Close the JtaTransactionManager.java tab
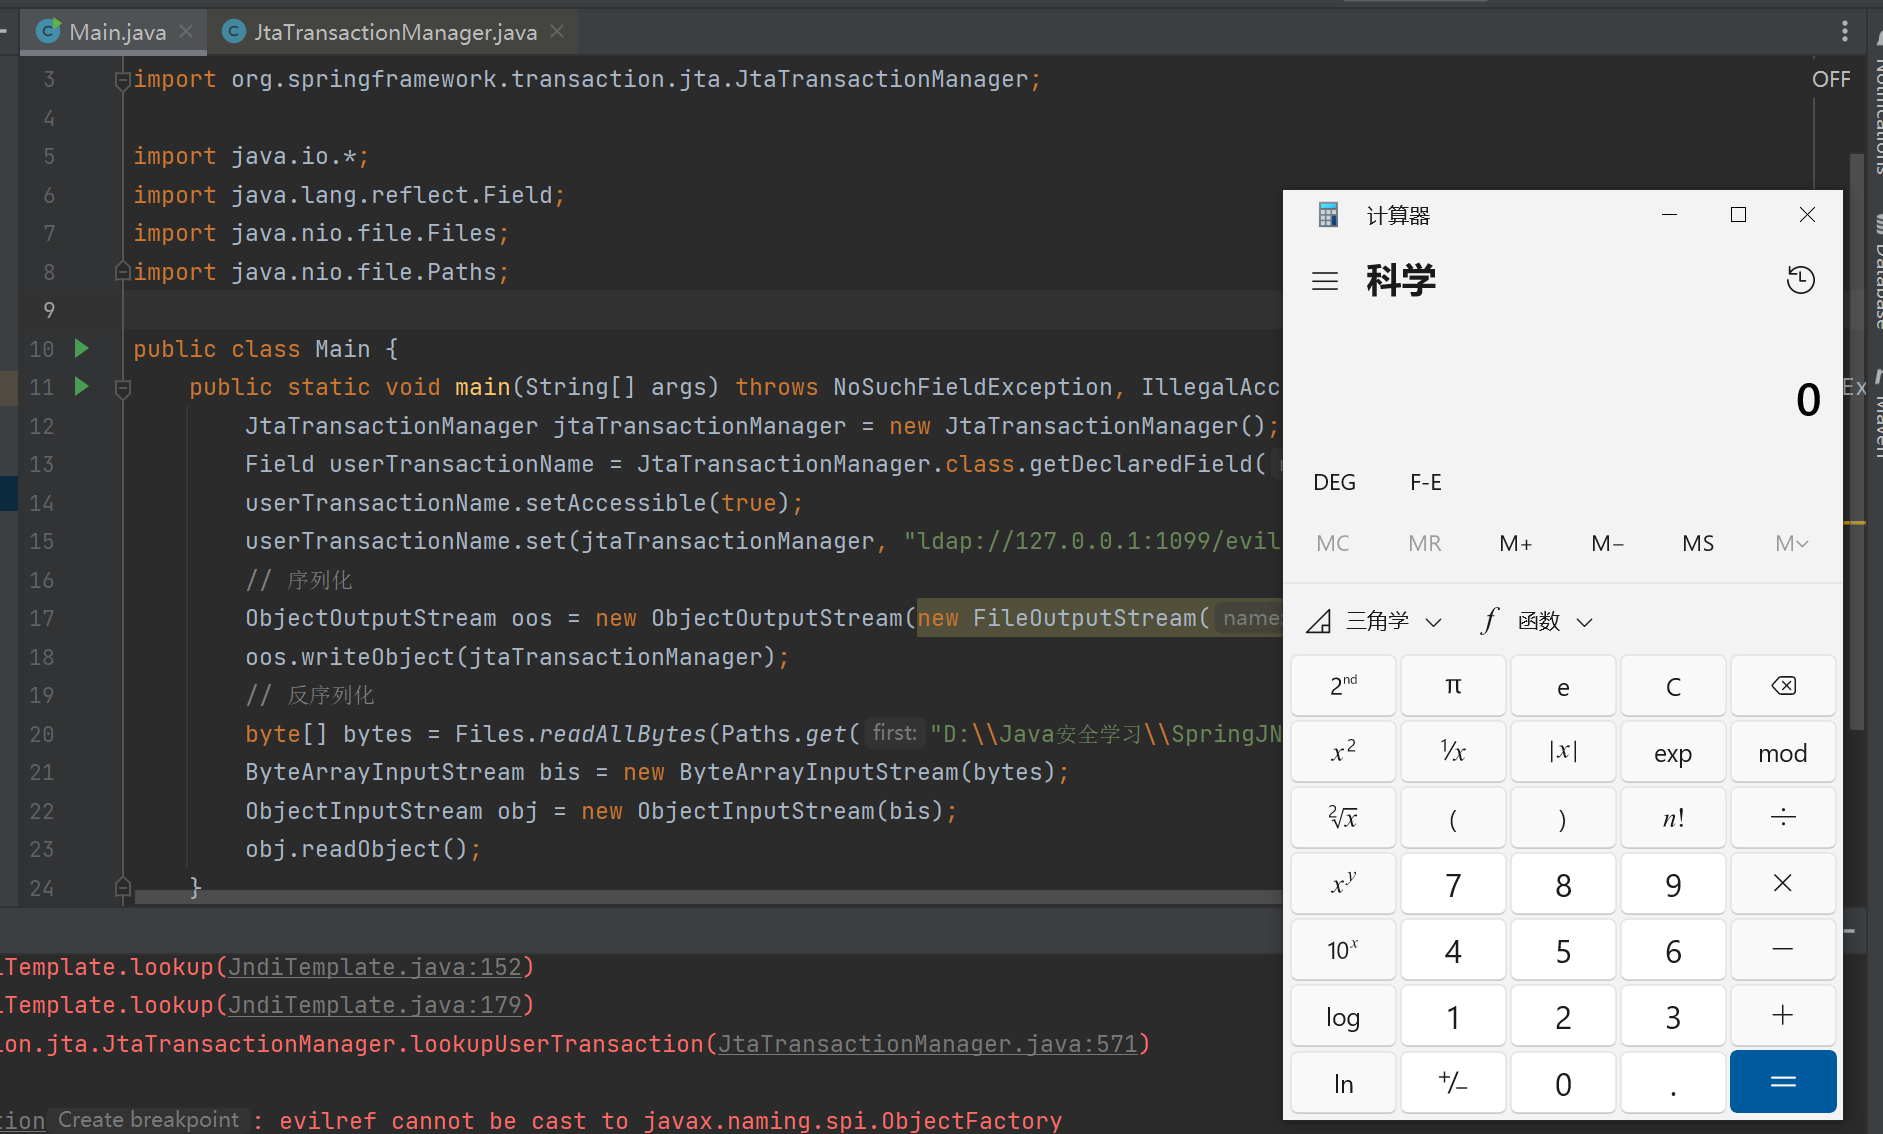This screenshot has height=1134, width=1883. pos(557,31)
